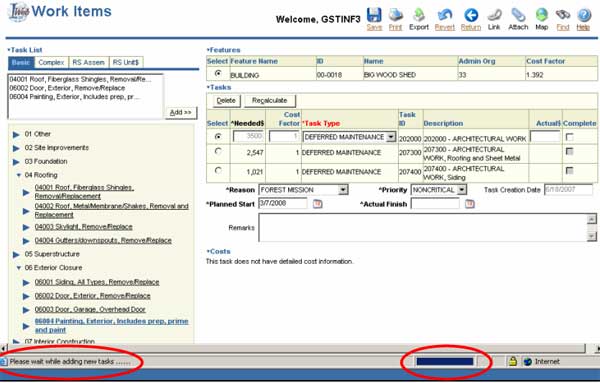
Task: Open the Priority NONCRITICAL dropdown
Action: click(462, 190)
